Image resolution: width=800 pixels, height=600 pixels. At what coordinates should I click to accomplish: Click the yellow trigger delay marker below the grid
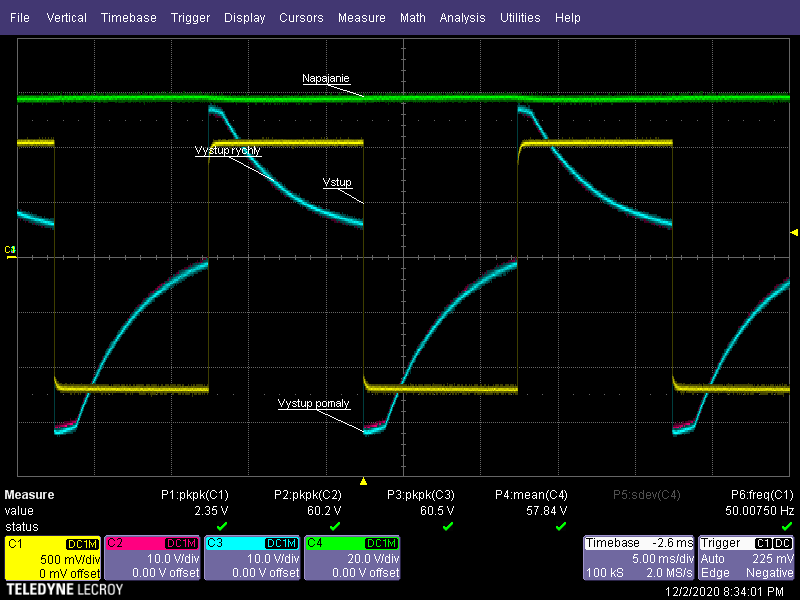coord(363,481)
